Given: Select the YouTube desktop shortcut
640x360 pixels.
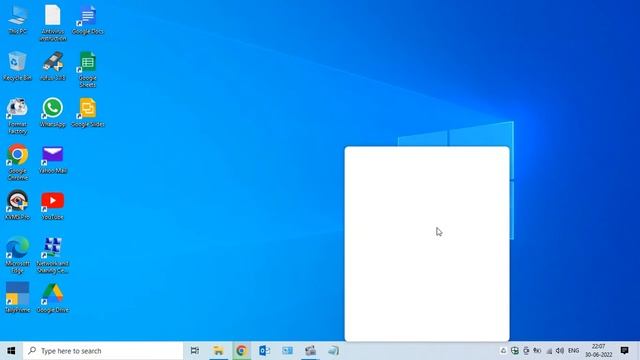Looking at the screenshot, I should point(53,205).
